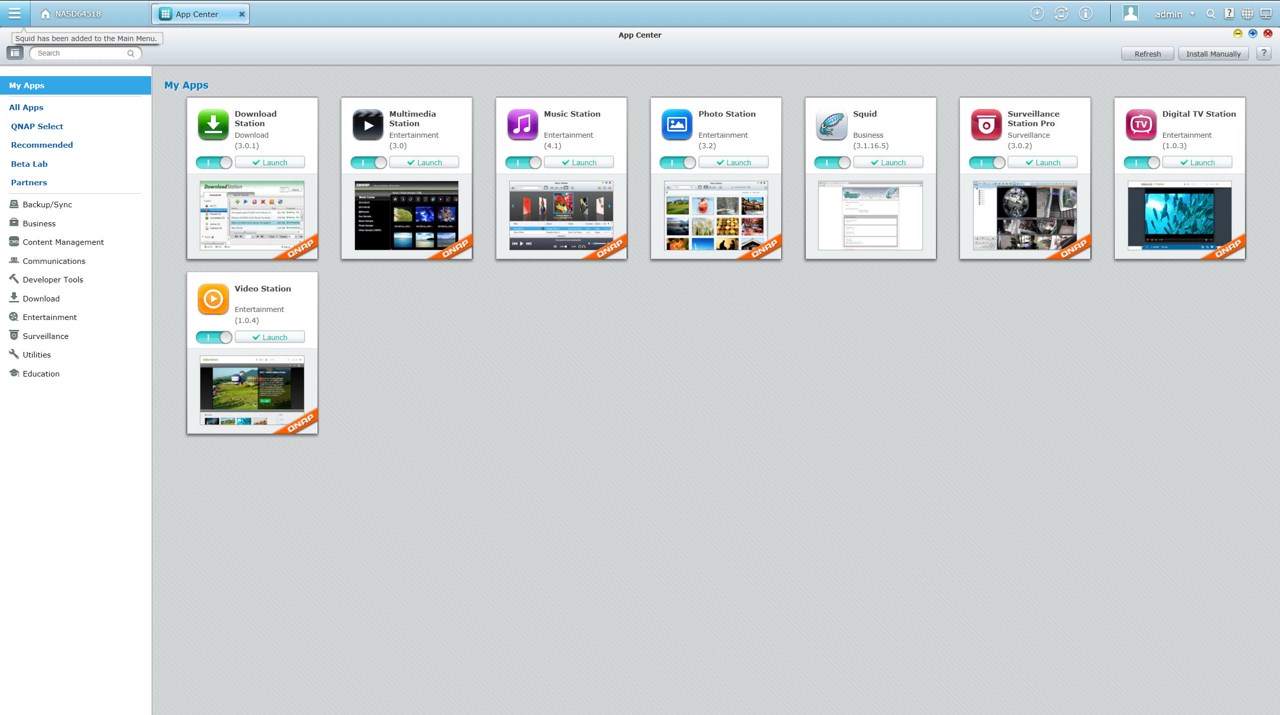
Task: Open the background tasks icon in top bar
Action: [1037, 14]
